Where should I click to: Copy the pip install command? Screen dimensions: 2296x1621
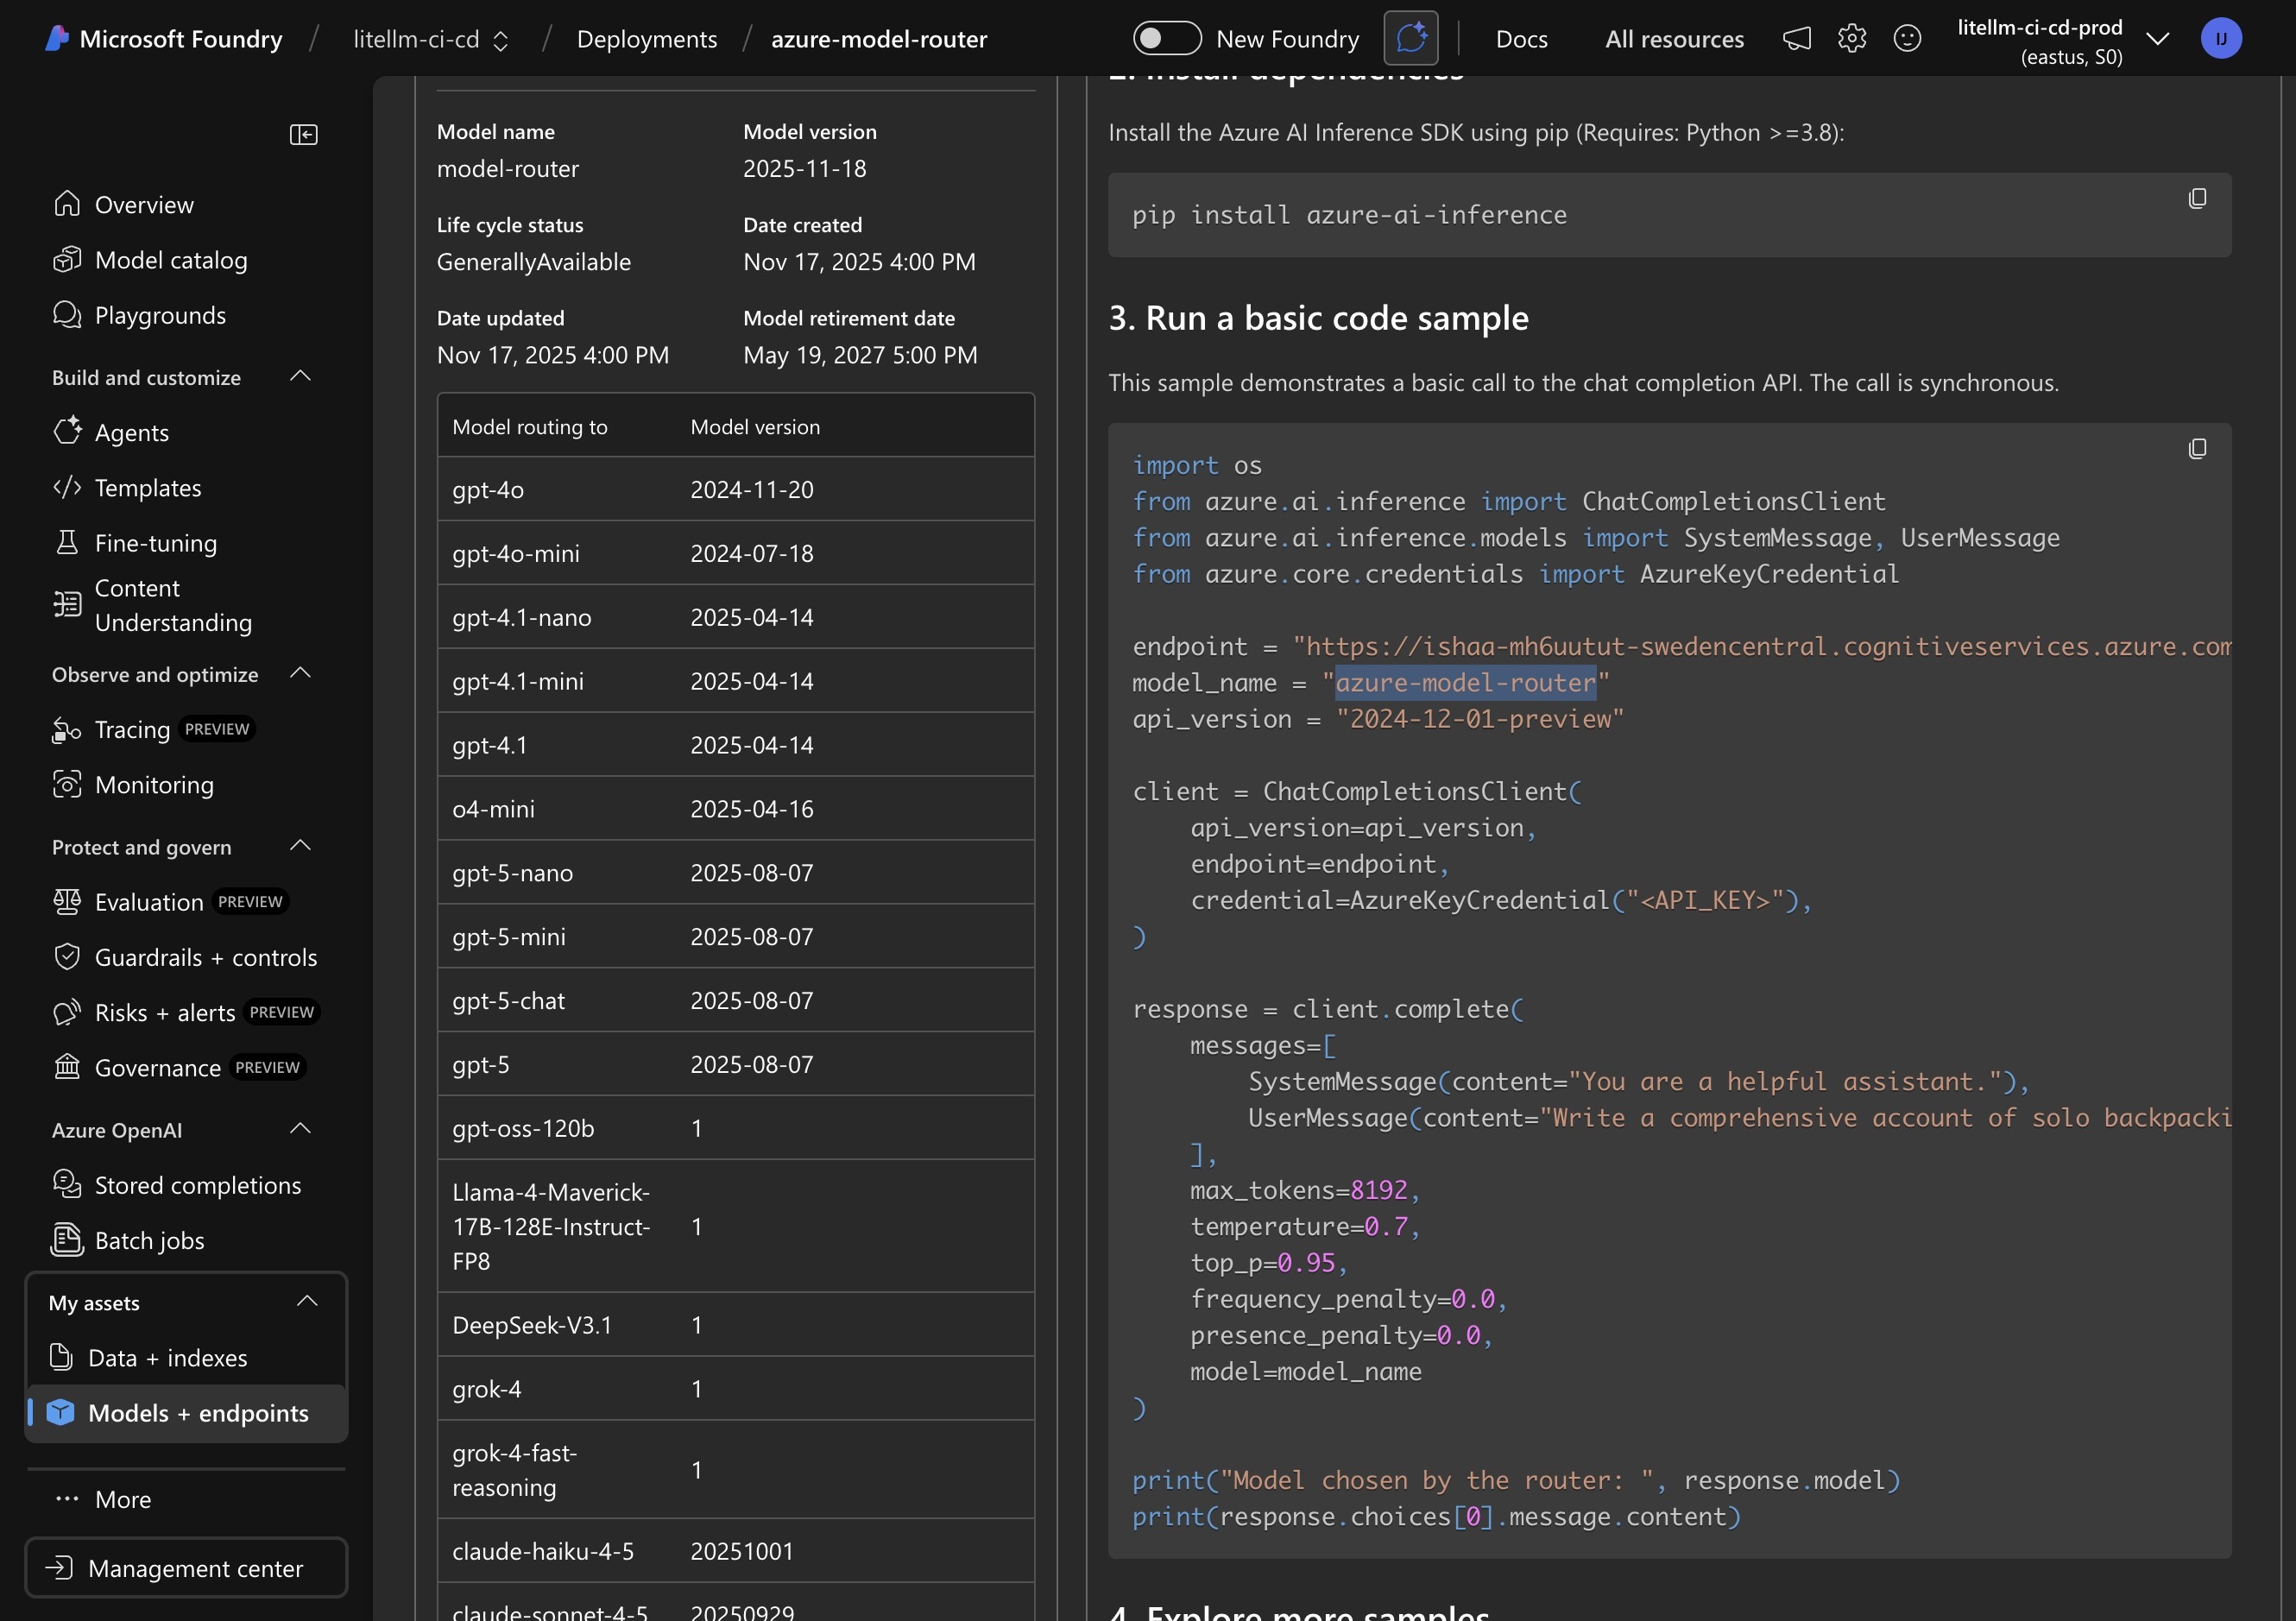[2196, 199]
